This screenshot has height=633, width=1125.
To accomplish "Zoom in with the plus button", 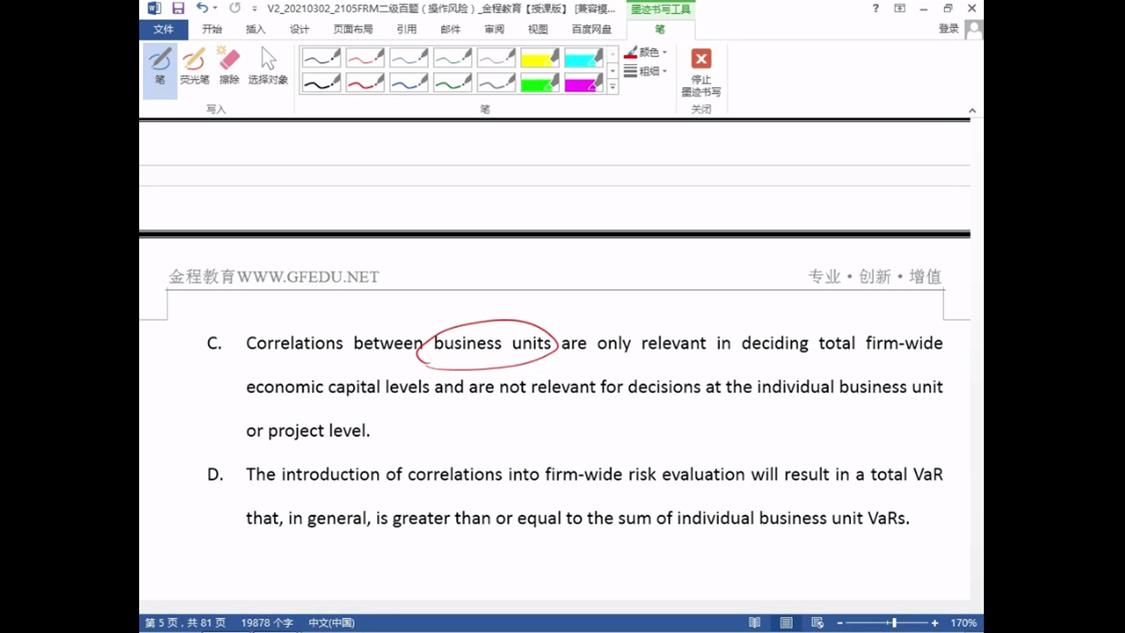I will click(x=935, y=623).
